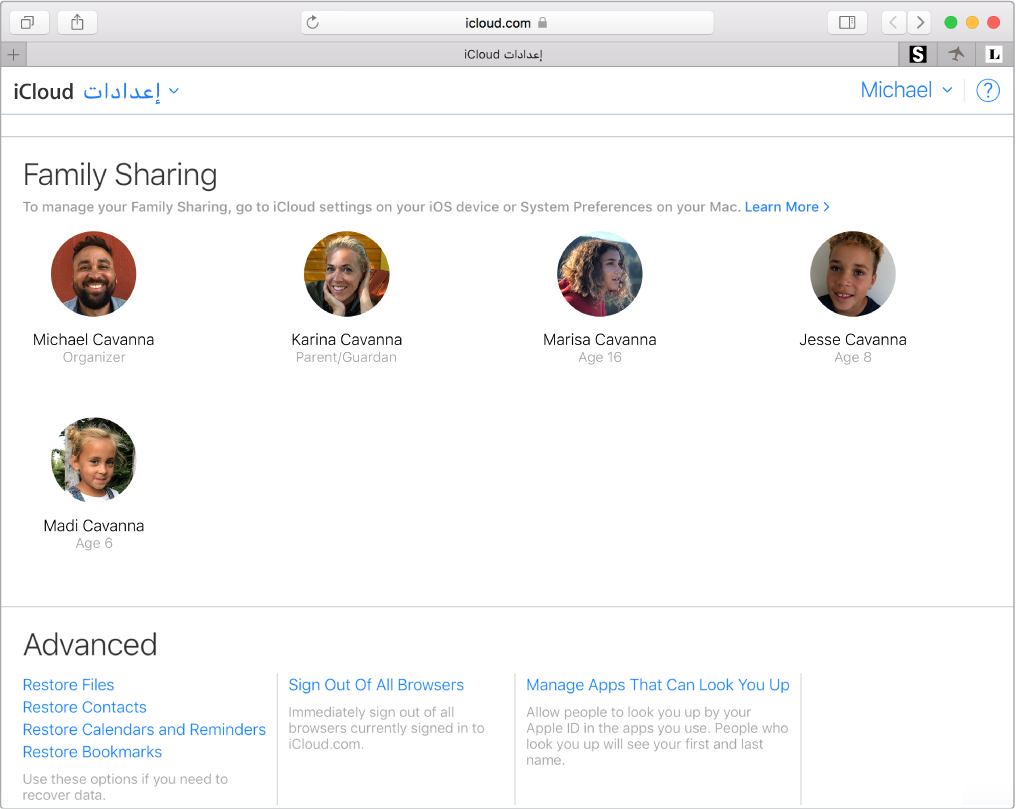Click Marisa Cavanna's profile photo
1016x809 pixels.
pyautogui.click(x=600, y=273)
